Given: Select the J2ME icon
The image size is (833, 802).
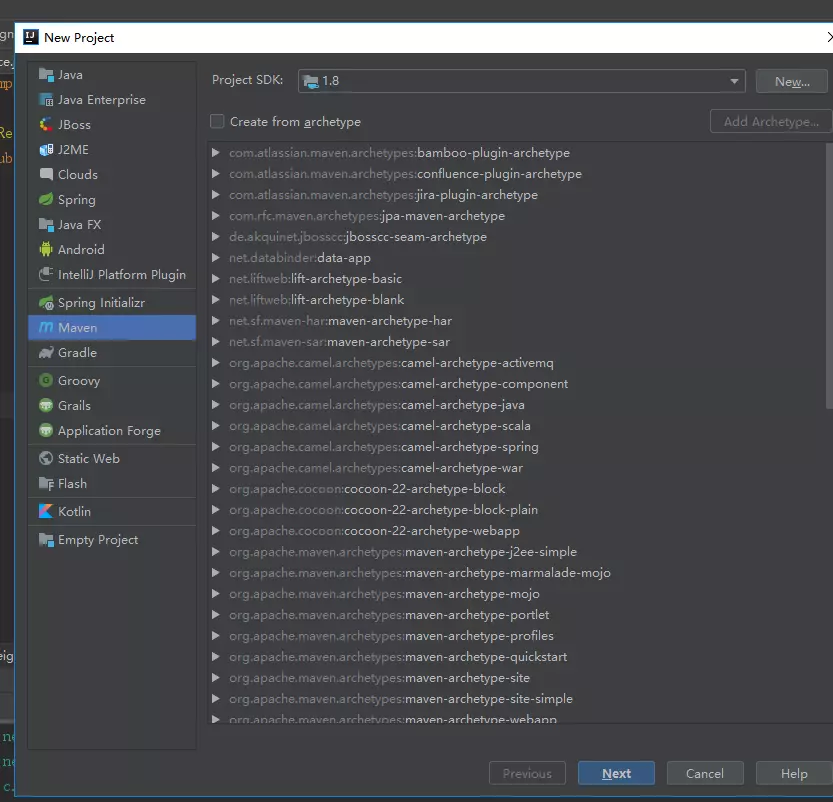Looking at the screenshot, I should (46, 150).
